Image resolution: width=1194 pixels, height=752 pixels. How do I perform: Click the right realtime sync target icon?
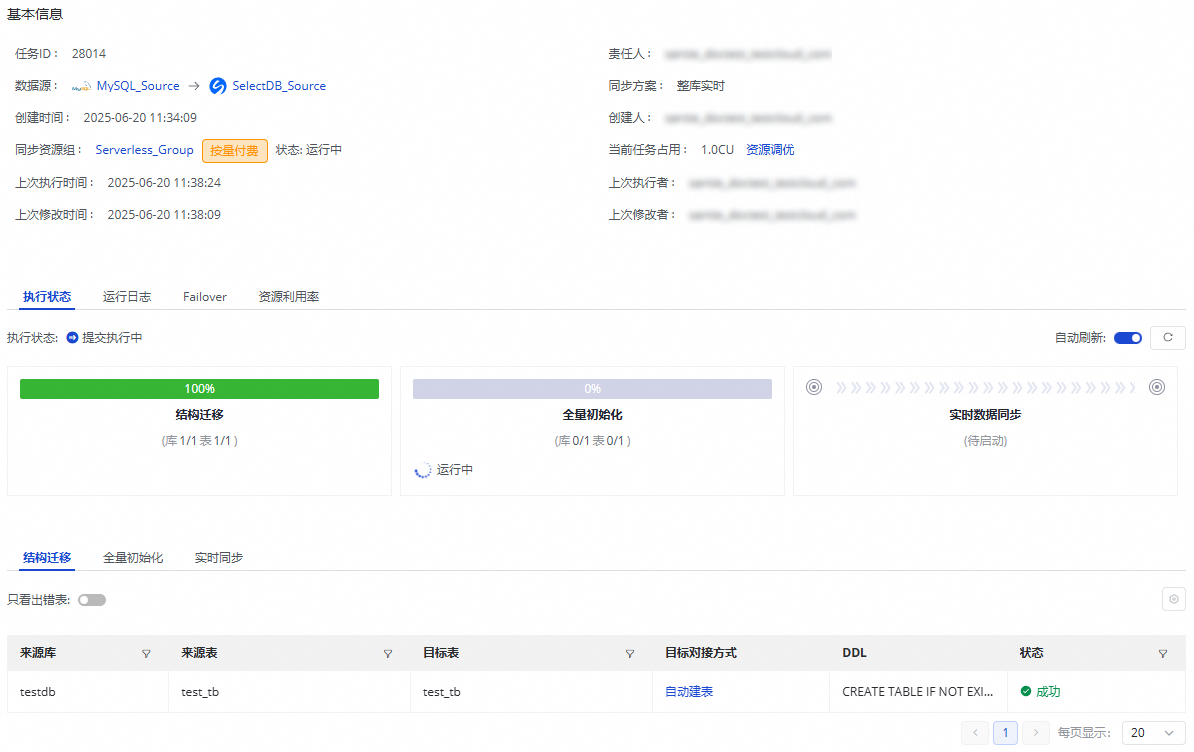(x=1157, y=387)
